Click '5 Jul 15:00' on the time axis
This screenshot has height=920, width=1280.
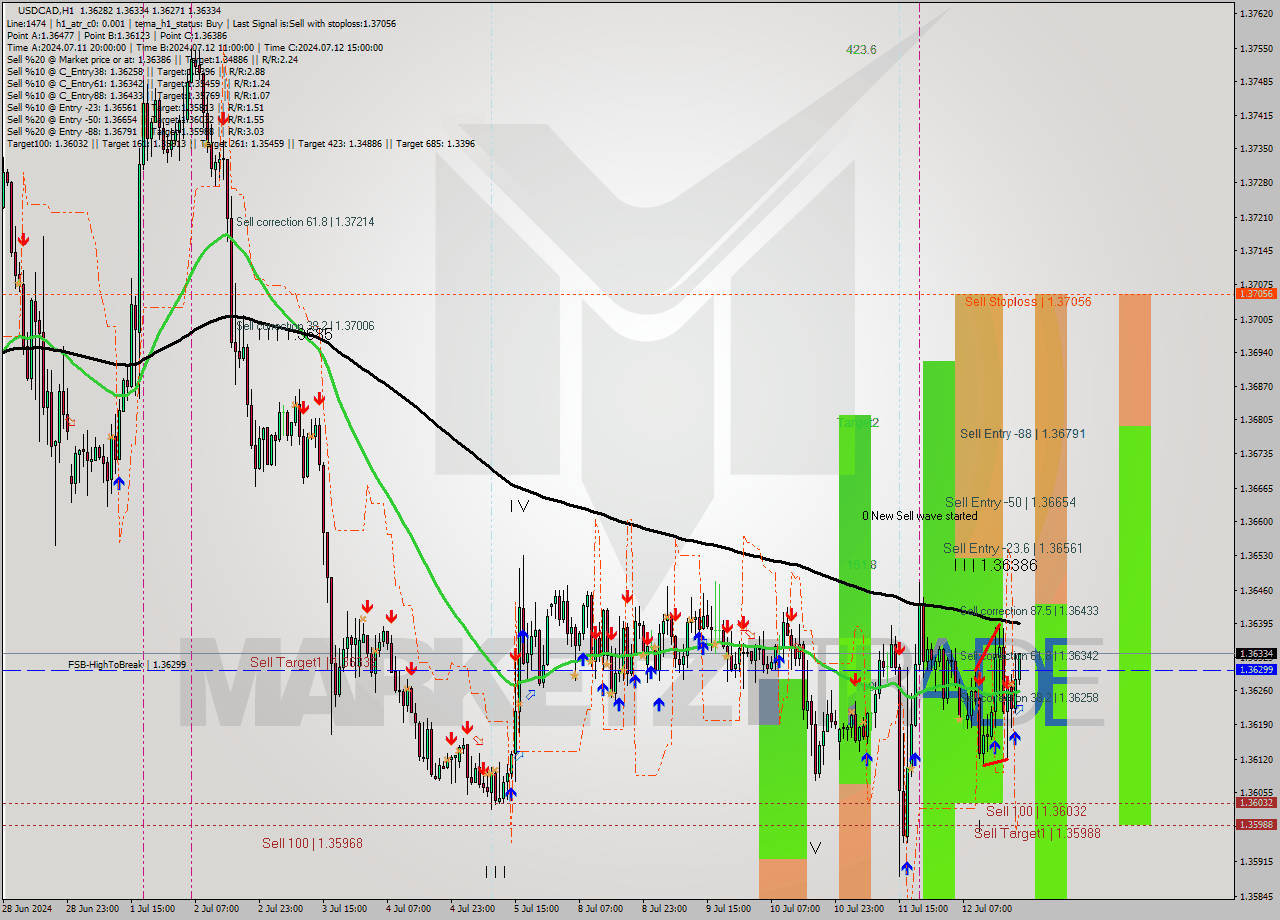(x=535, y=909)
